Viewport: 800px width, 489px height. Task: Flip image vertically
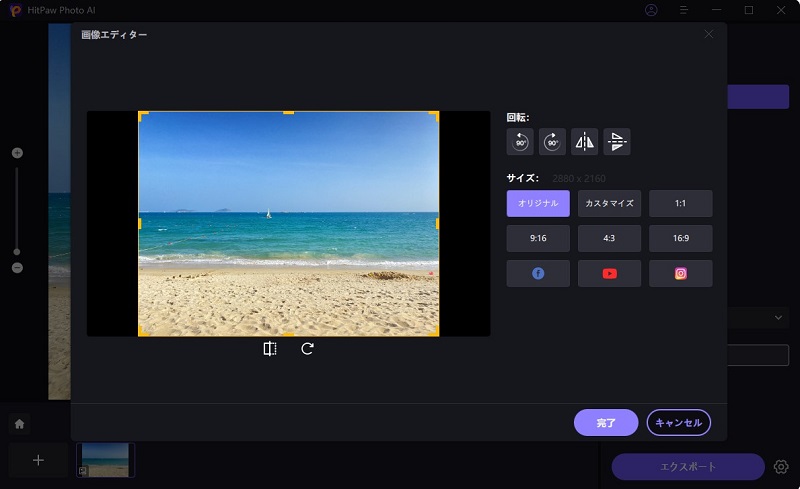click(616, 141)
